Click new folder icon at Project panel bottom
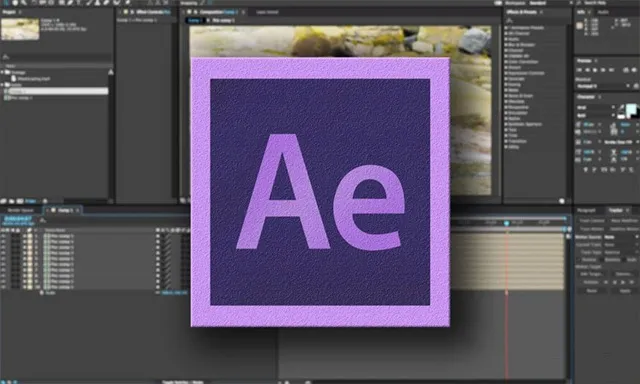 pos(12,201)
